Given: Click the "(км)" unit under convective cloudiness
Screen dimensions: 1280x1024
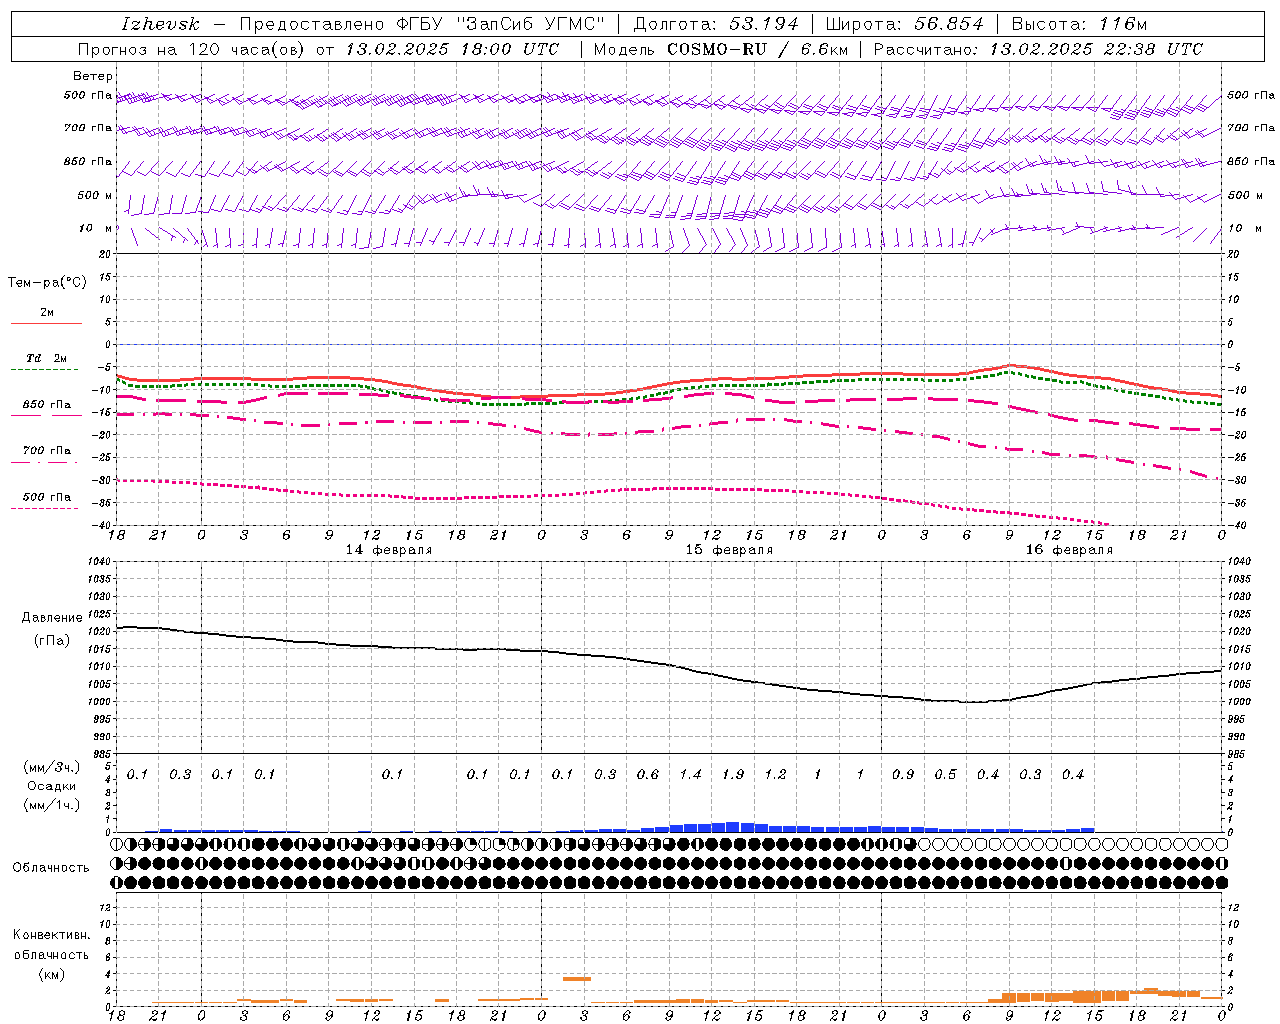Looking at the screenshot, I should [51, 974].
